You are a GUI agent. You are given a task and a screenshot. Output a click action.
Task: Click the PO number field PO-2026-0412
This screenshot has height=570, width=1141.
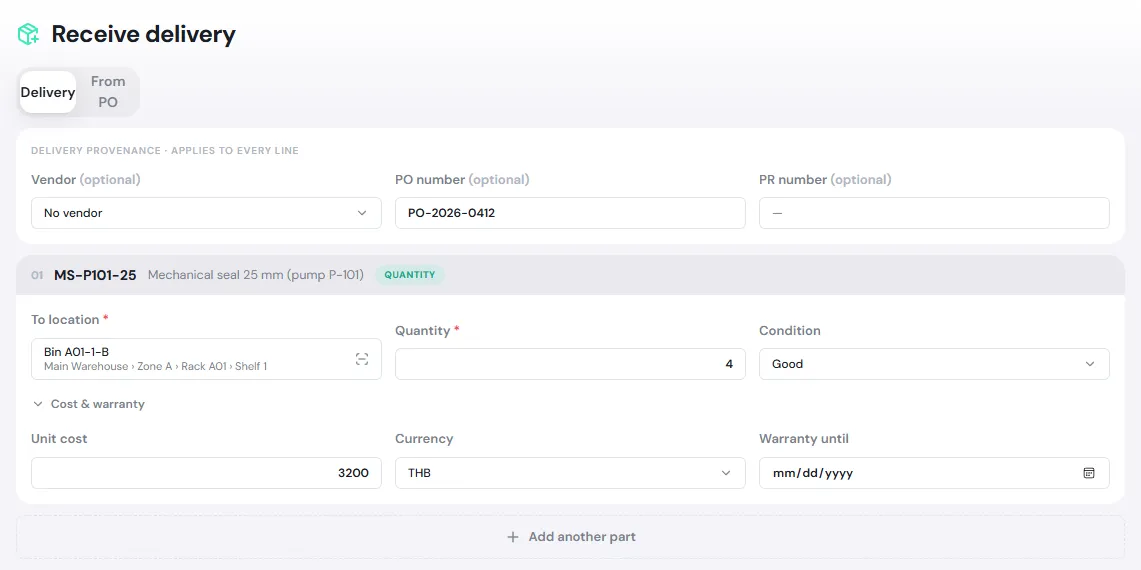pyautogui.click(x=570, y=213)
